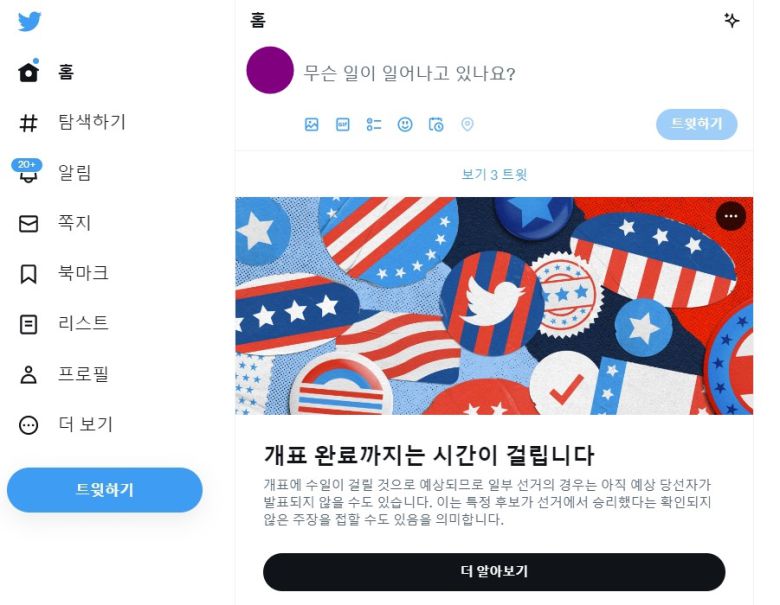This screenshot has height=605, width=780.
Task: Open 알림 bell with 20+ badge
Action: pos(27,171)
